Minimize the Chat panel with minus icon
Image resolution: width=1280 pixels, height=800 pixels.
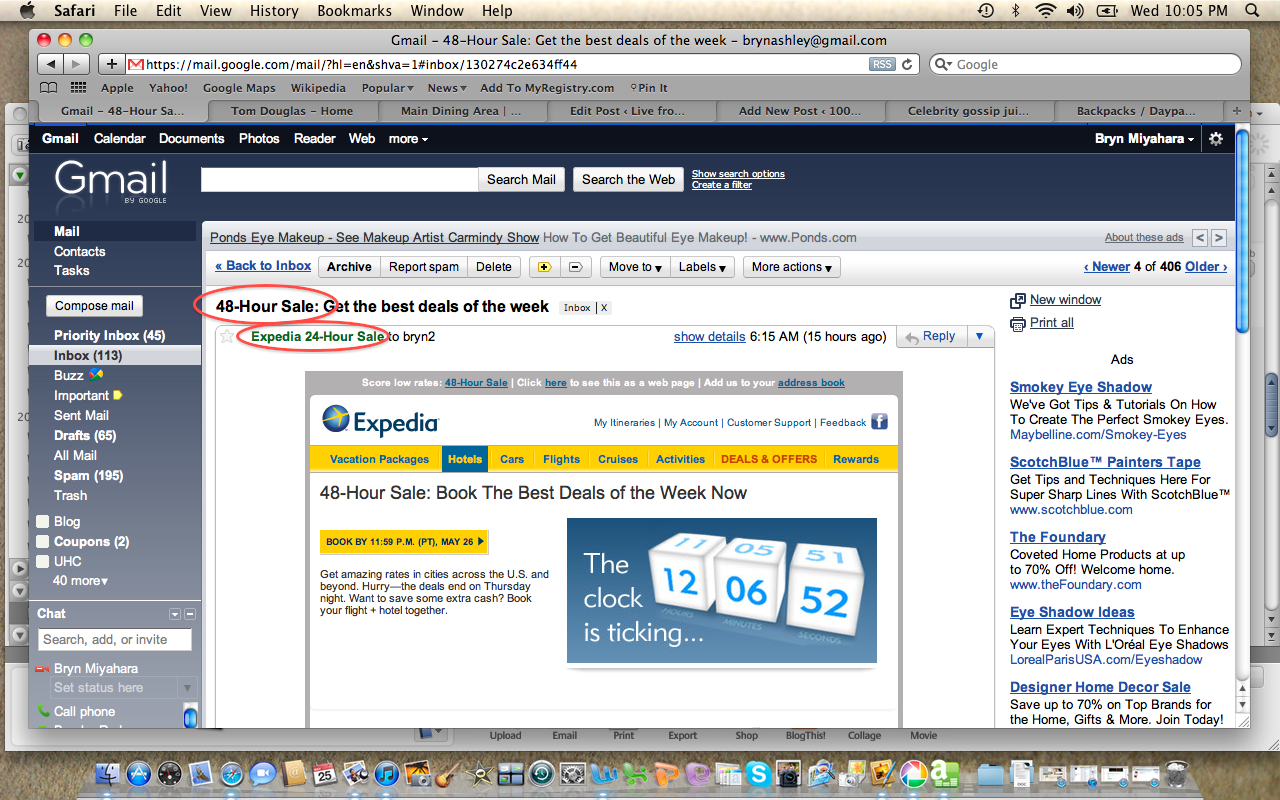click(x=190, y=614)
